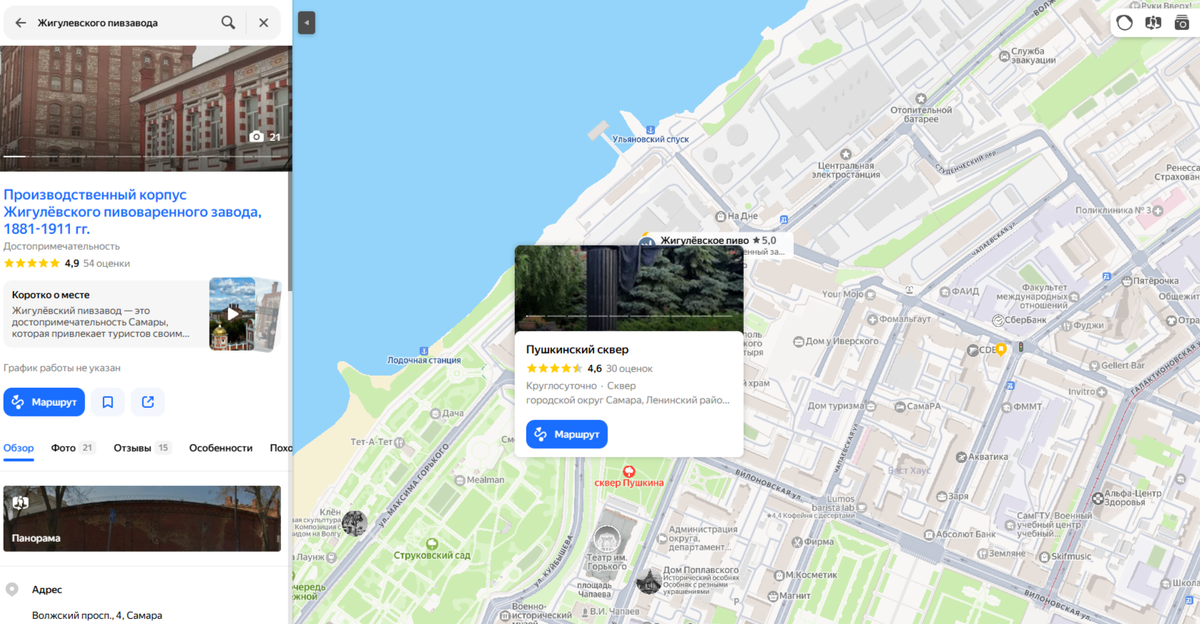Click the 'На Дне' map marker
Screen dimensions: 1200x624
(720, 215)
